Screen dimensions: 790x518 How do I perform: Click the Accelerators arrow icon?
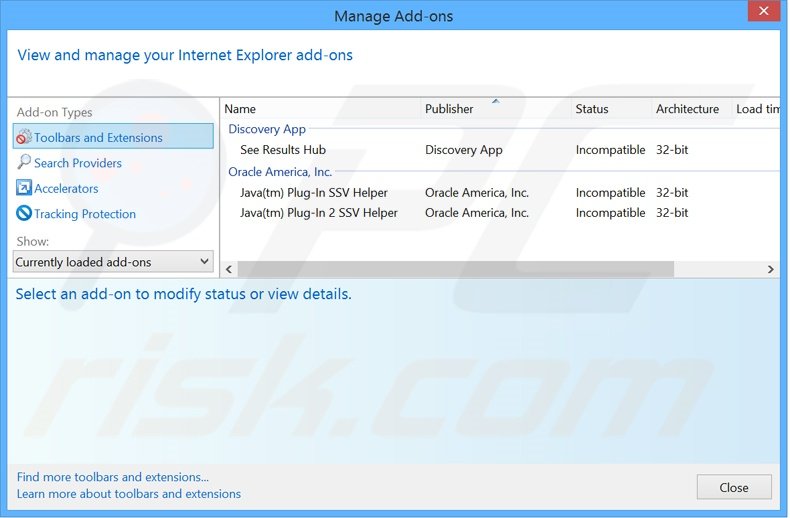tap(24, 188)
